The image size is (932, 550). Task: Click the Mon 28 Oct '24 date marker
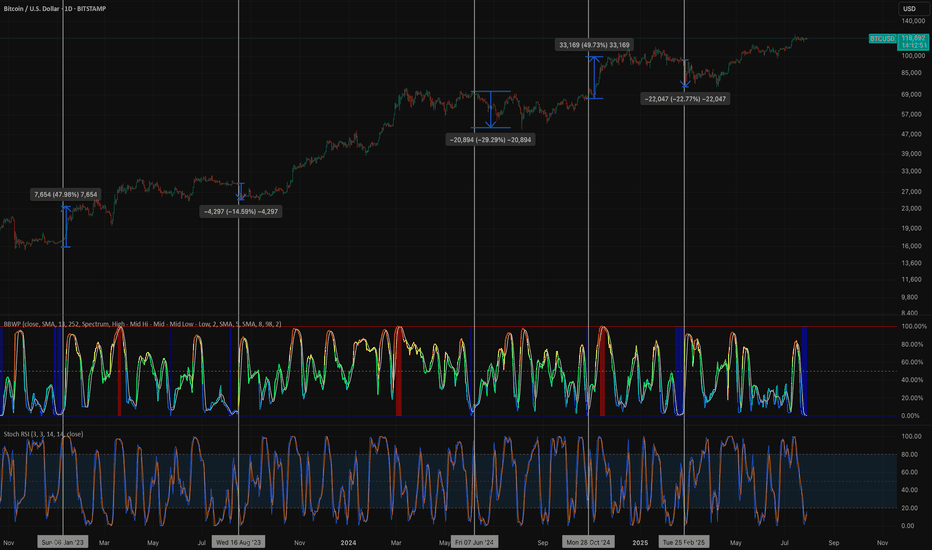click(588, 542)
